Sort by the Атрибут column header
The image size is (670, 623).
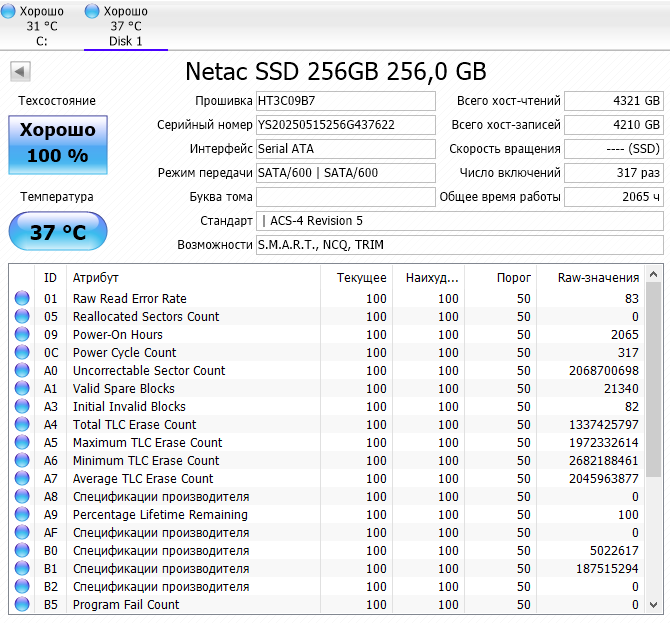pos(95,277)
